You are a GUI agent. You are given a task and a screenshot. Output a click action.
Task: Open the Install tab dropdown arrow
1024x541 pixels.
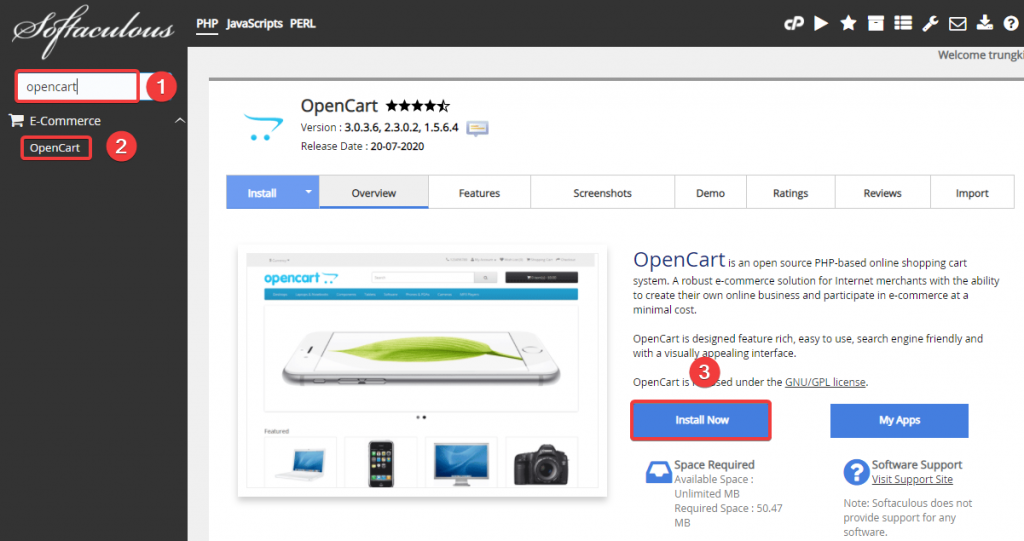point(308,192)
